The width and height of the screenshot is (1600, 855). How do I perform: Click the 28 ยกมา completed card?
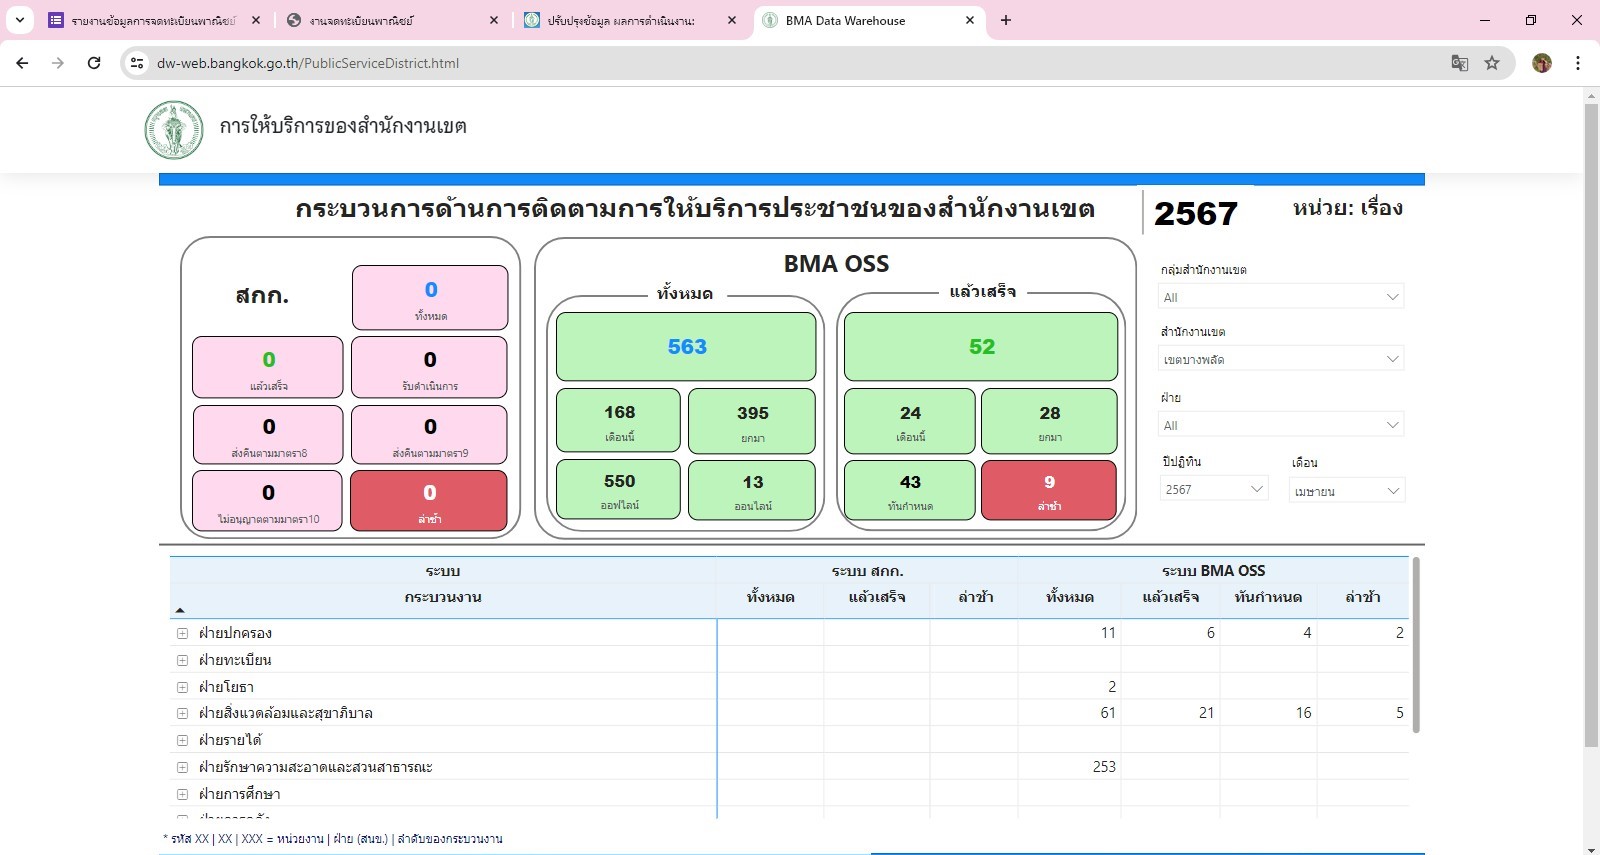click(x=1049, y=421)
